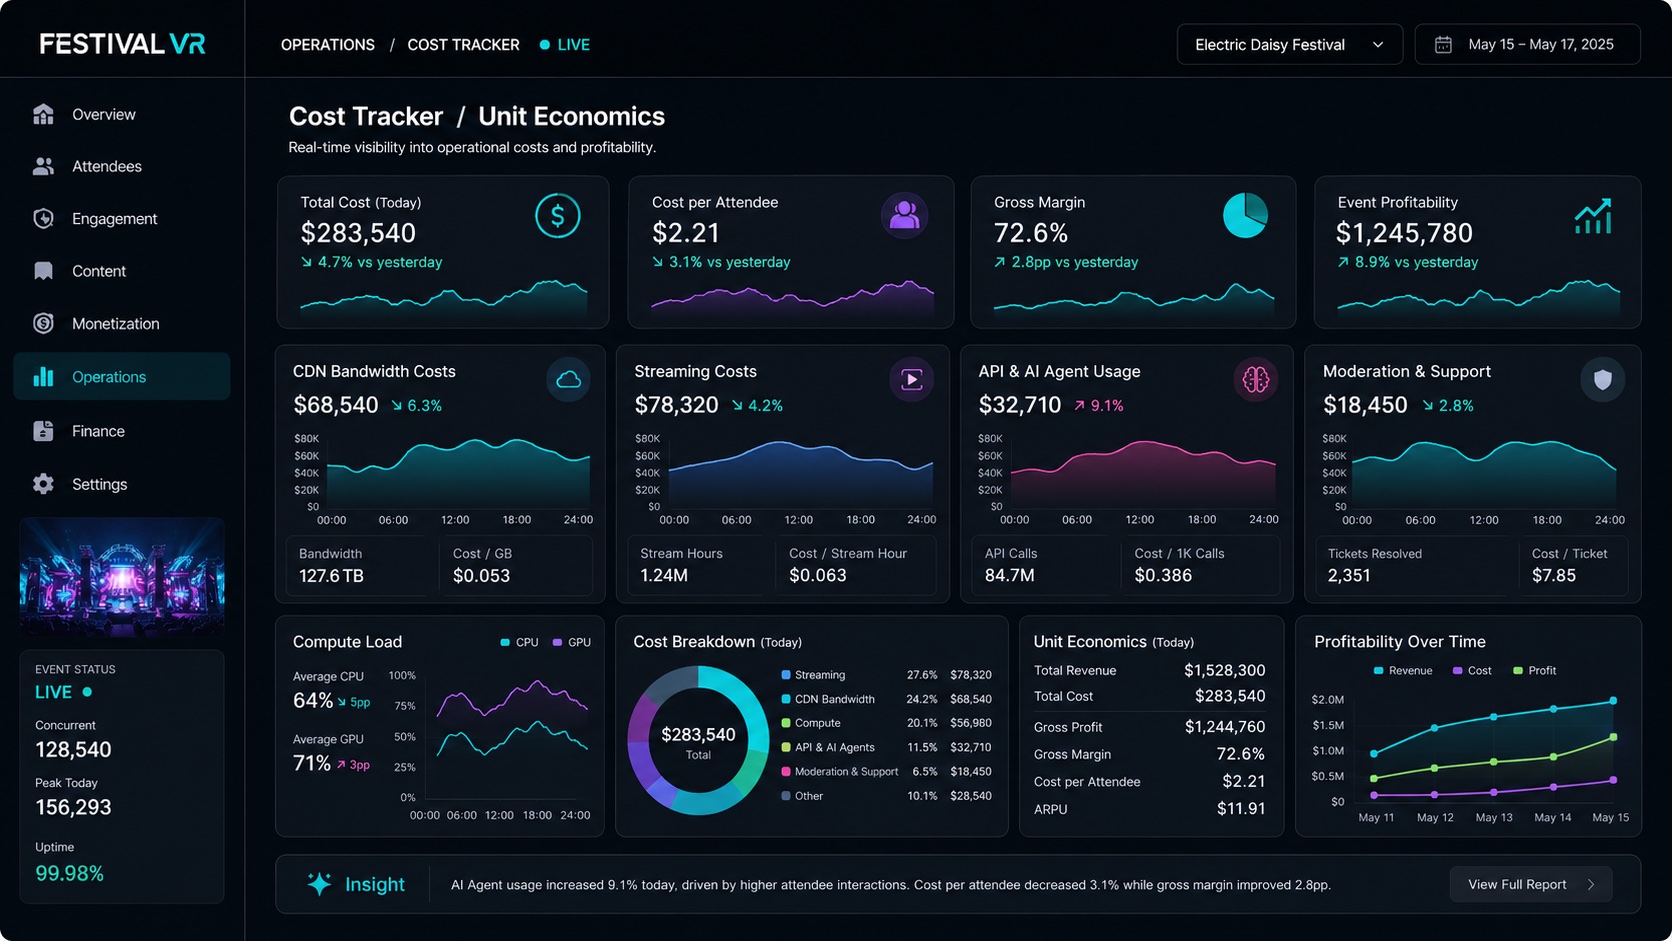Click the Total Cost dollar icon
Screen dimensions: 1672x941
click(x=558, y=216)
